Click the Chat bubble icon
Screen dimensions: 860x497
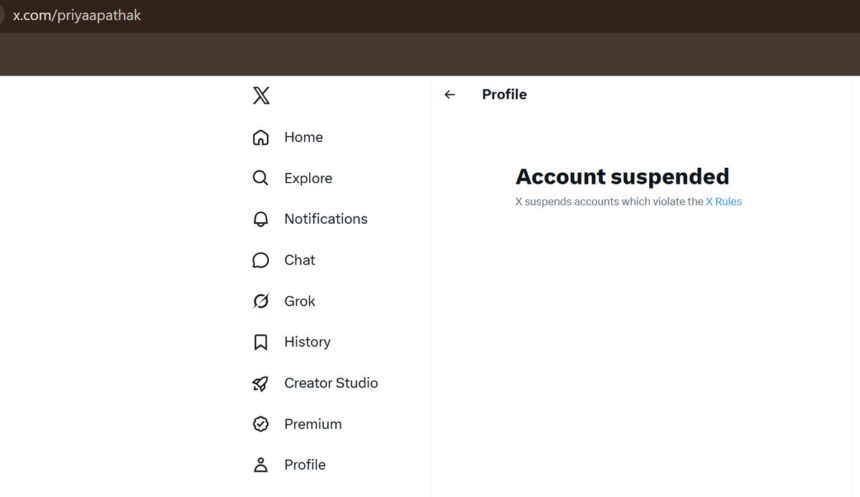point(261,260)
